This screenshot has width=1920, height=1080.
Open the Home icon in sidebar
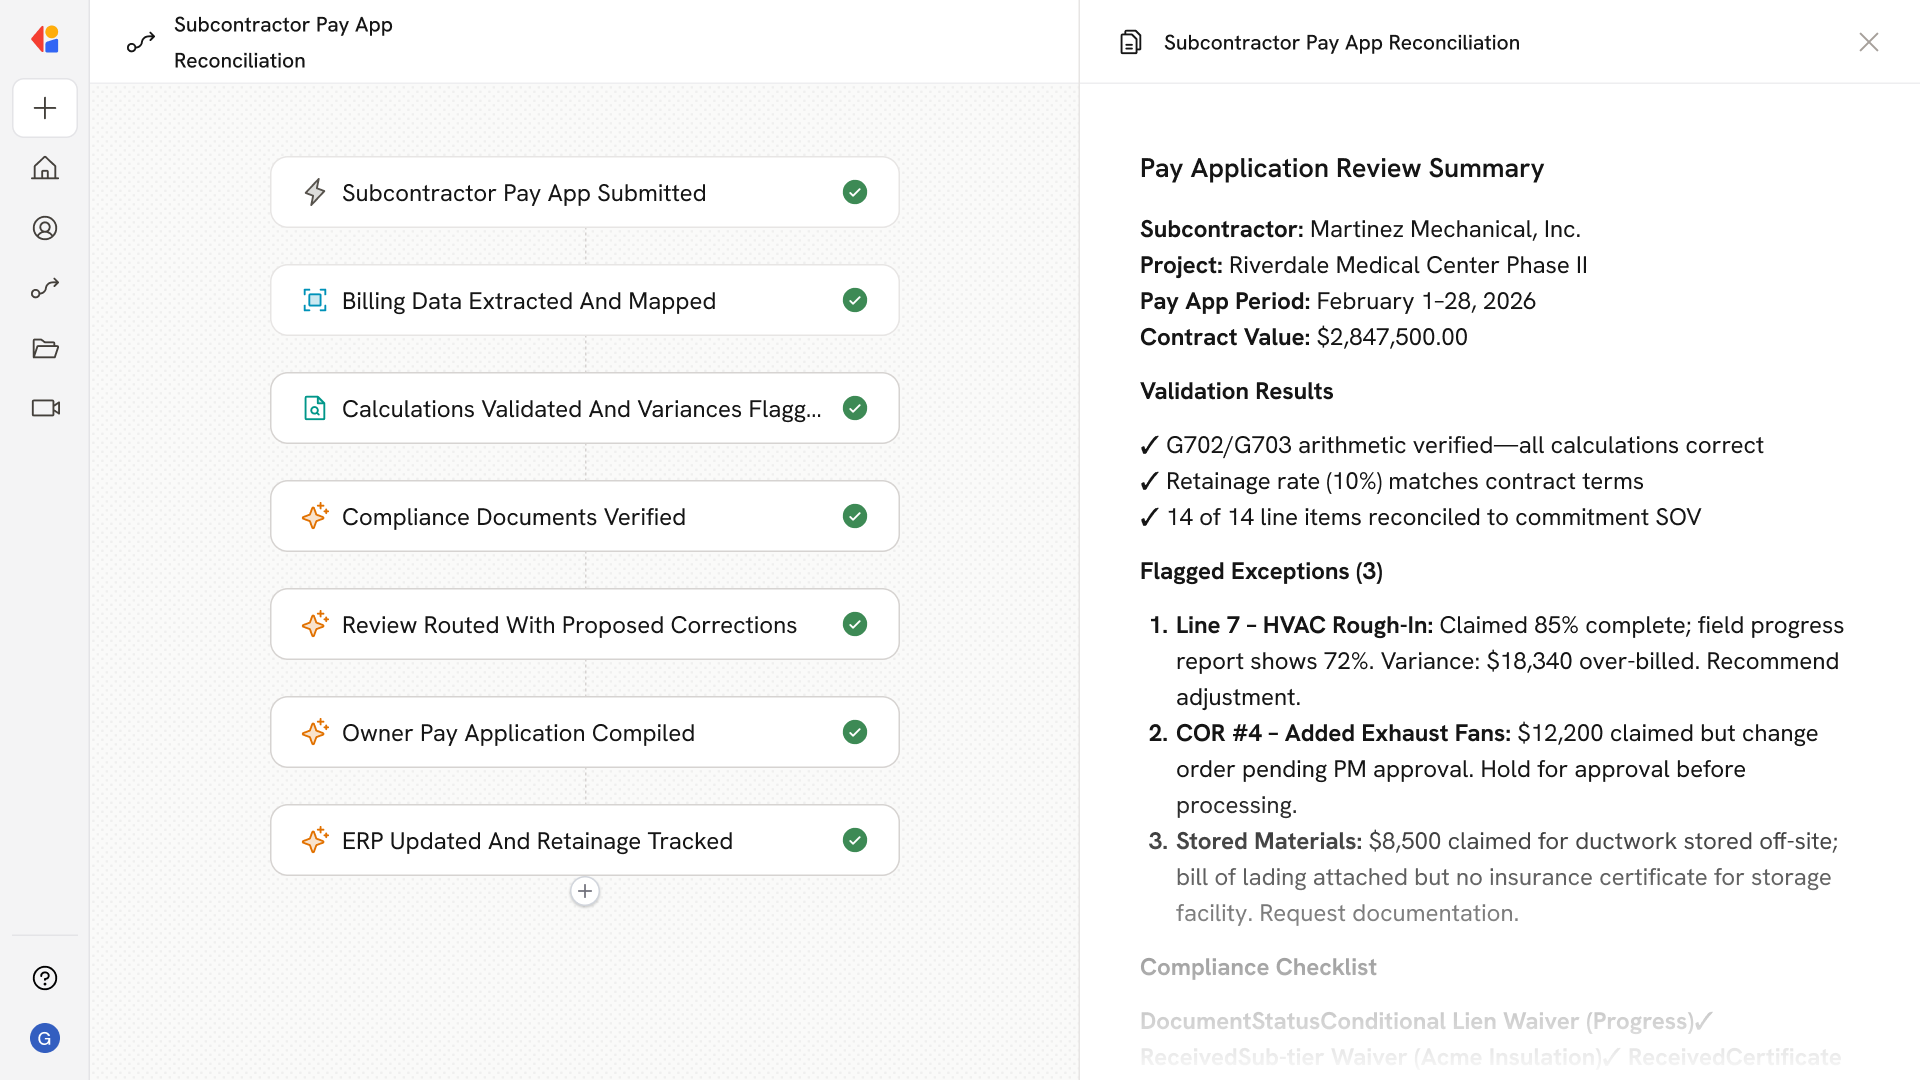(45, 168)
